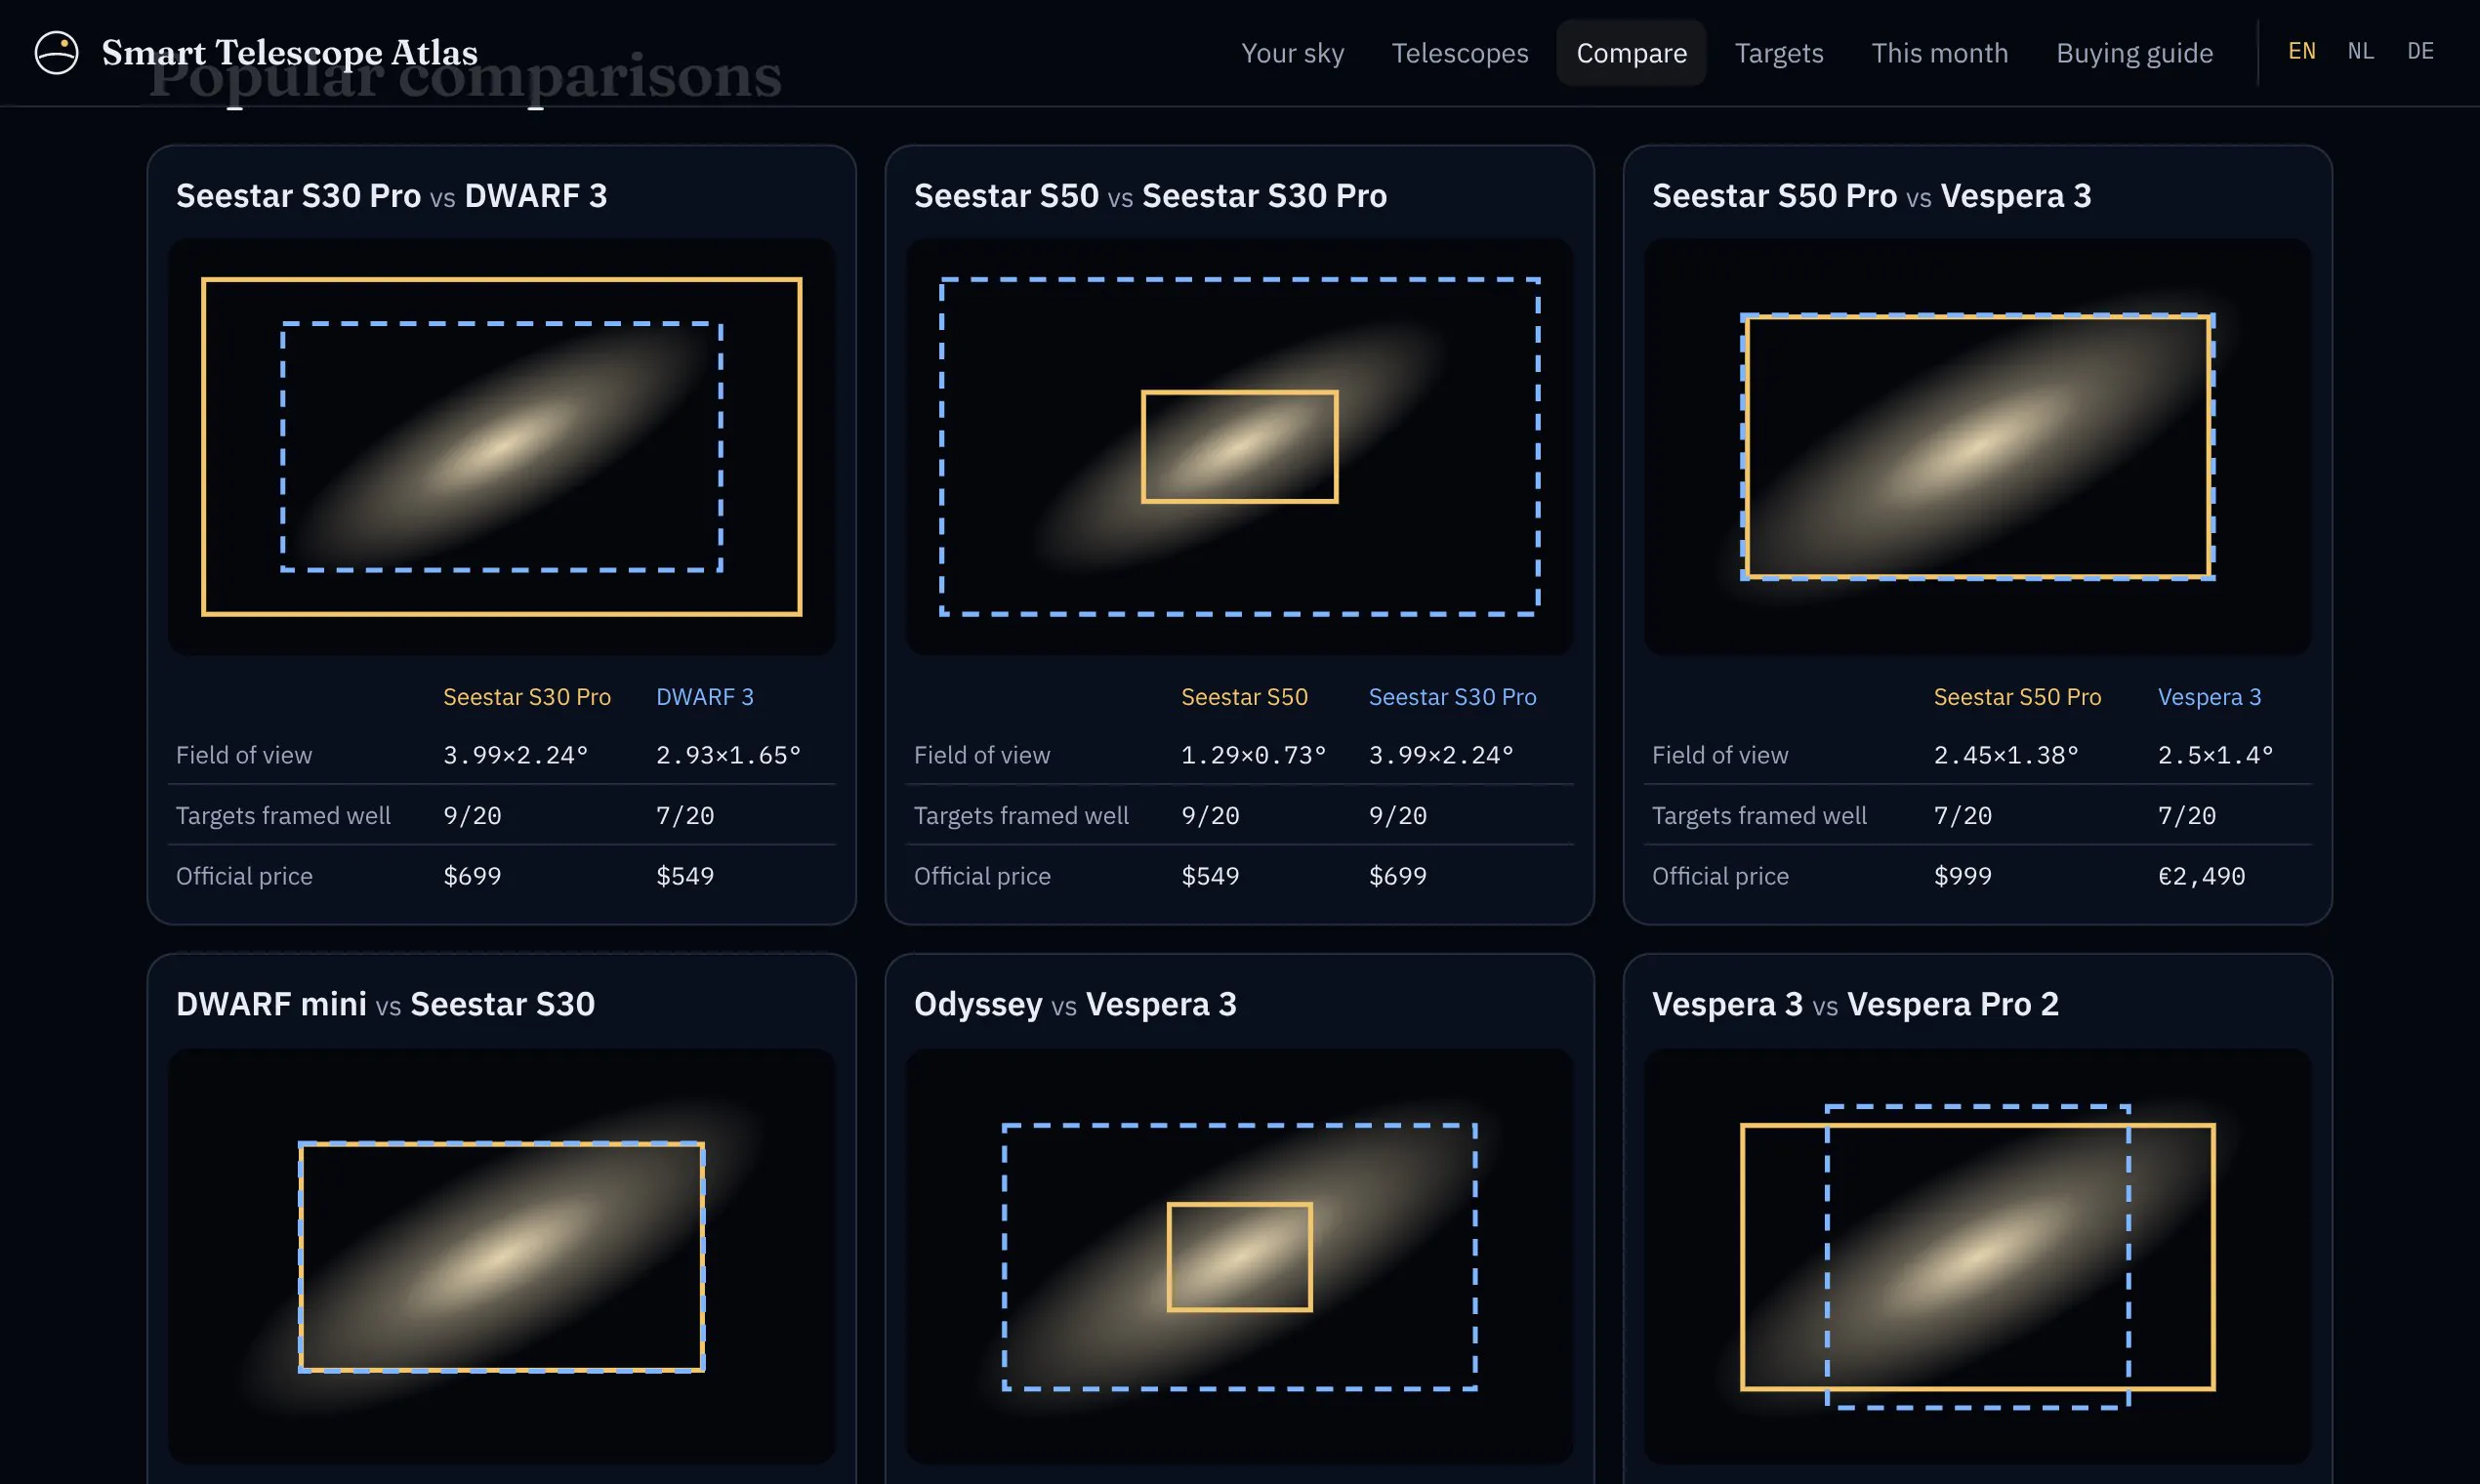
Task: Click the Seestar S50 Pro column header
Action: pos(2017,697)
